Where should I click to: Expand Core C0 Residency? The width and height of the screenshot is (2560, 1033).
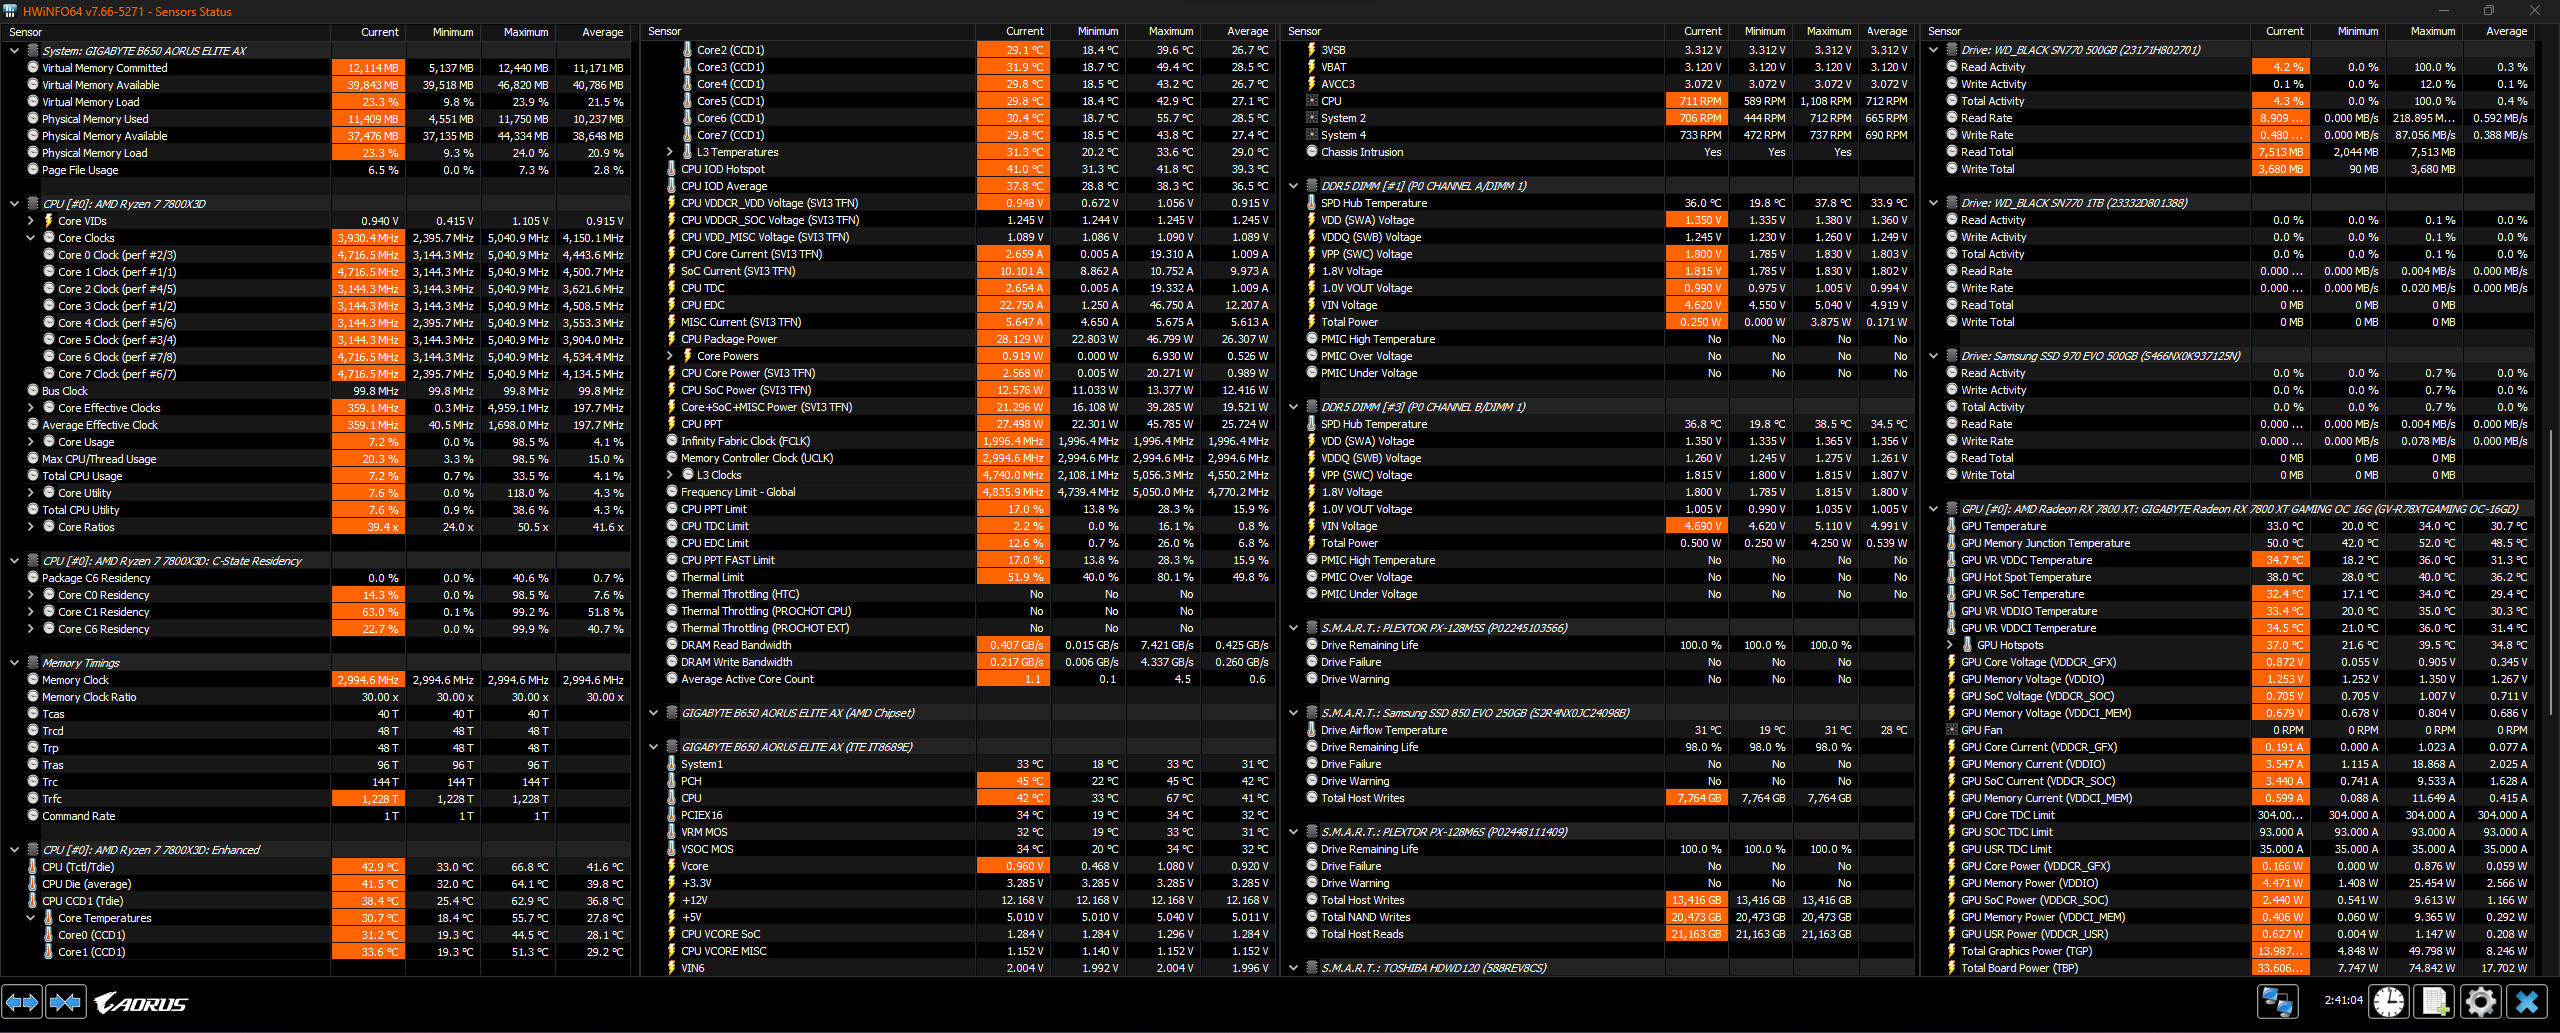pyautogui.click(x=30, y=595)
